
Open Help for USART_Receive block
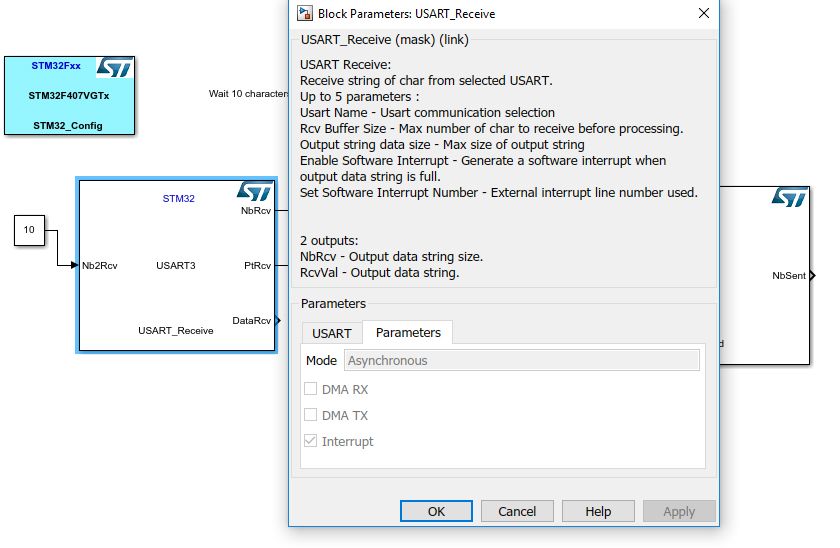click(x=598, y=511)
